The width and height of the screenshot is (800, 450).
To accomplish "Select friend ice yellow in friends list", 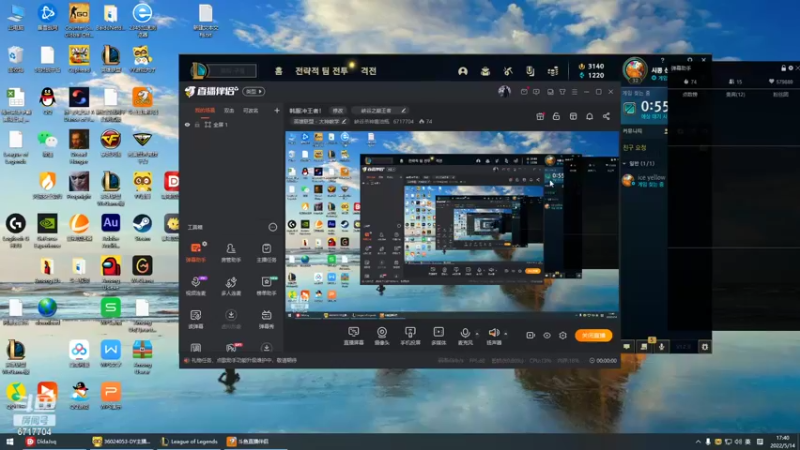I will (644, 181).
